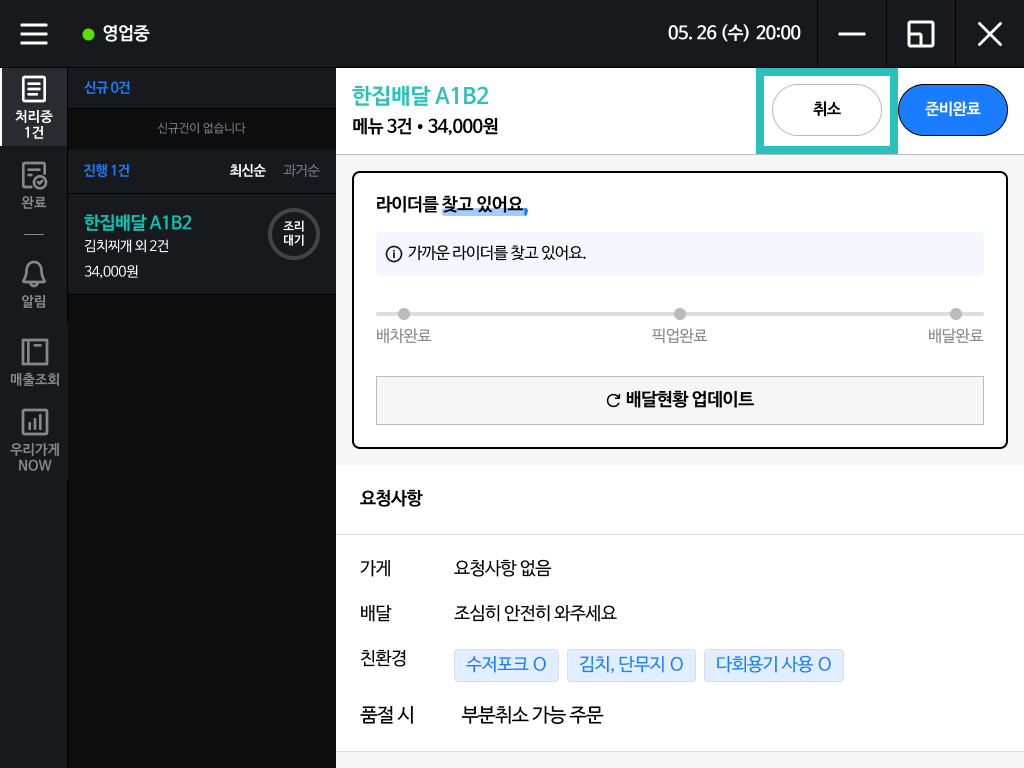Click the 라이더를 찾고 있어요 heading
This screenshot has height=768, width=1024.
click(x=451, y=204)
